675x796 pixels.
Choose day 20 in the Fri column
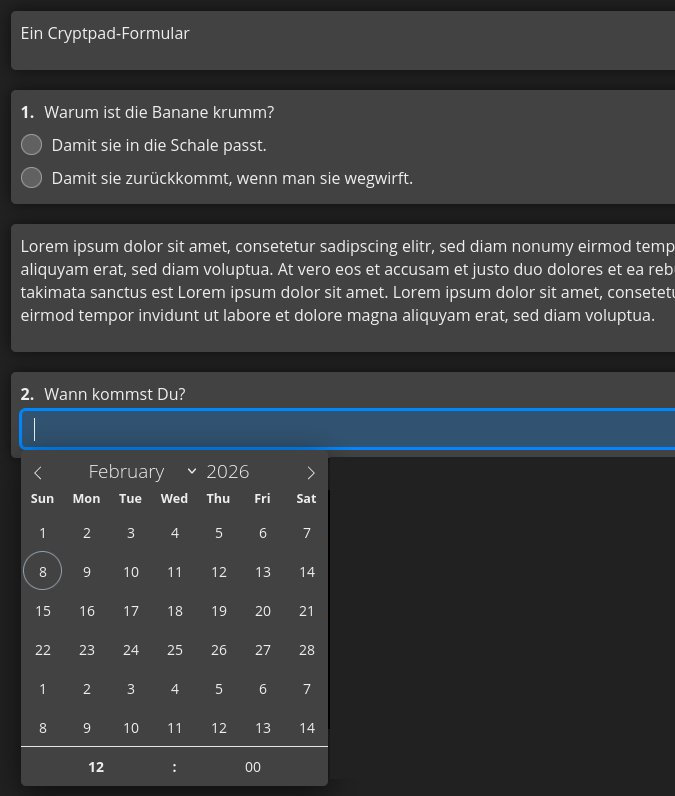click(x=263, y=611)
